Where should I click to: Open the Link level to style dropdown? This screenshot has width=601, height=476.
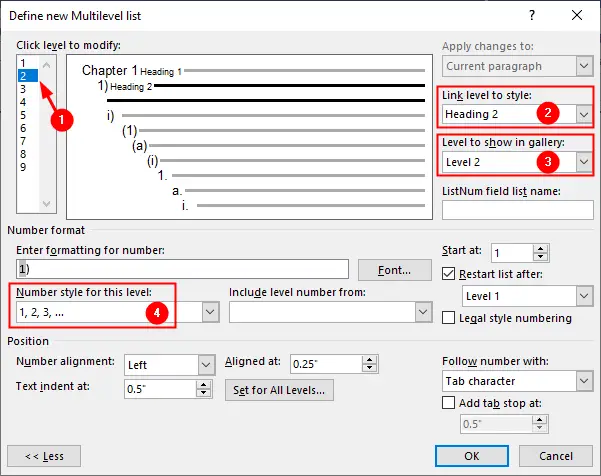pos(584,114)
